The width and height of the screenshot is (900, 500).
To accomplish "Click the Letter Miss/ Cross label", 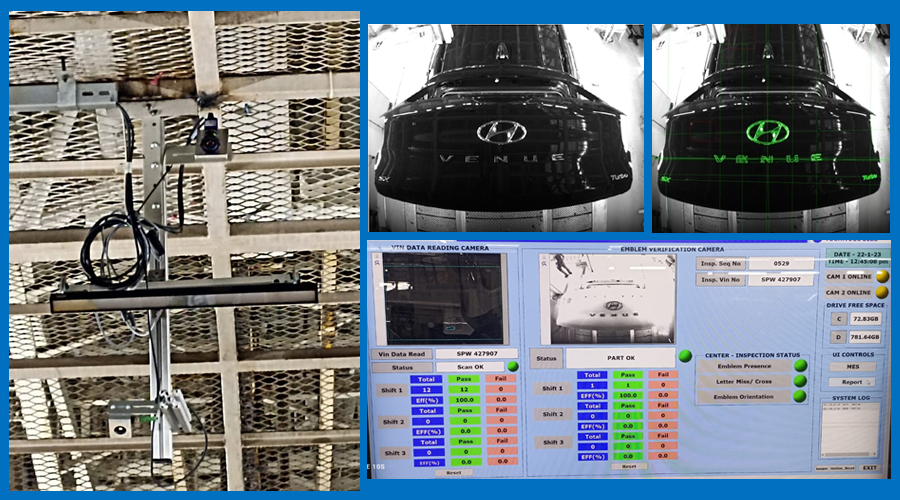I will [x=744, y=381].
